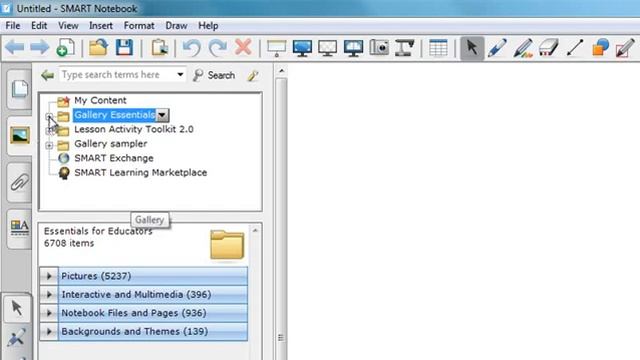This screenshot has height=360, width=640.
Task: Open Properties side tab
Action: [20, 229]
